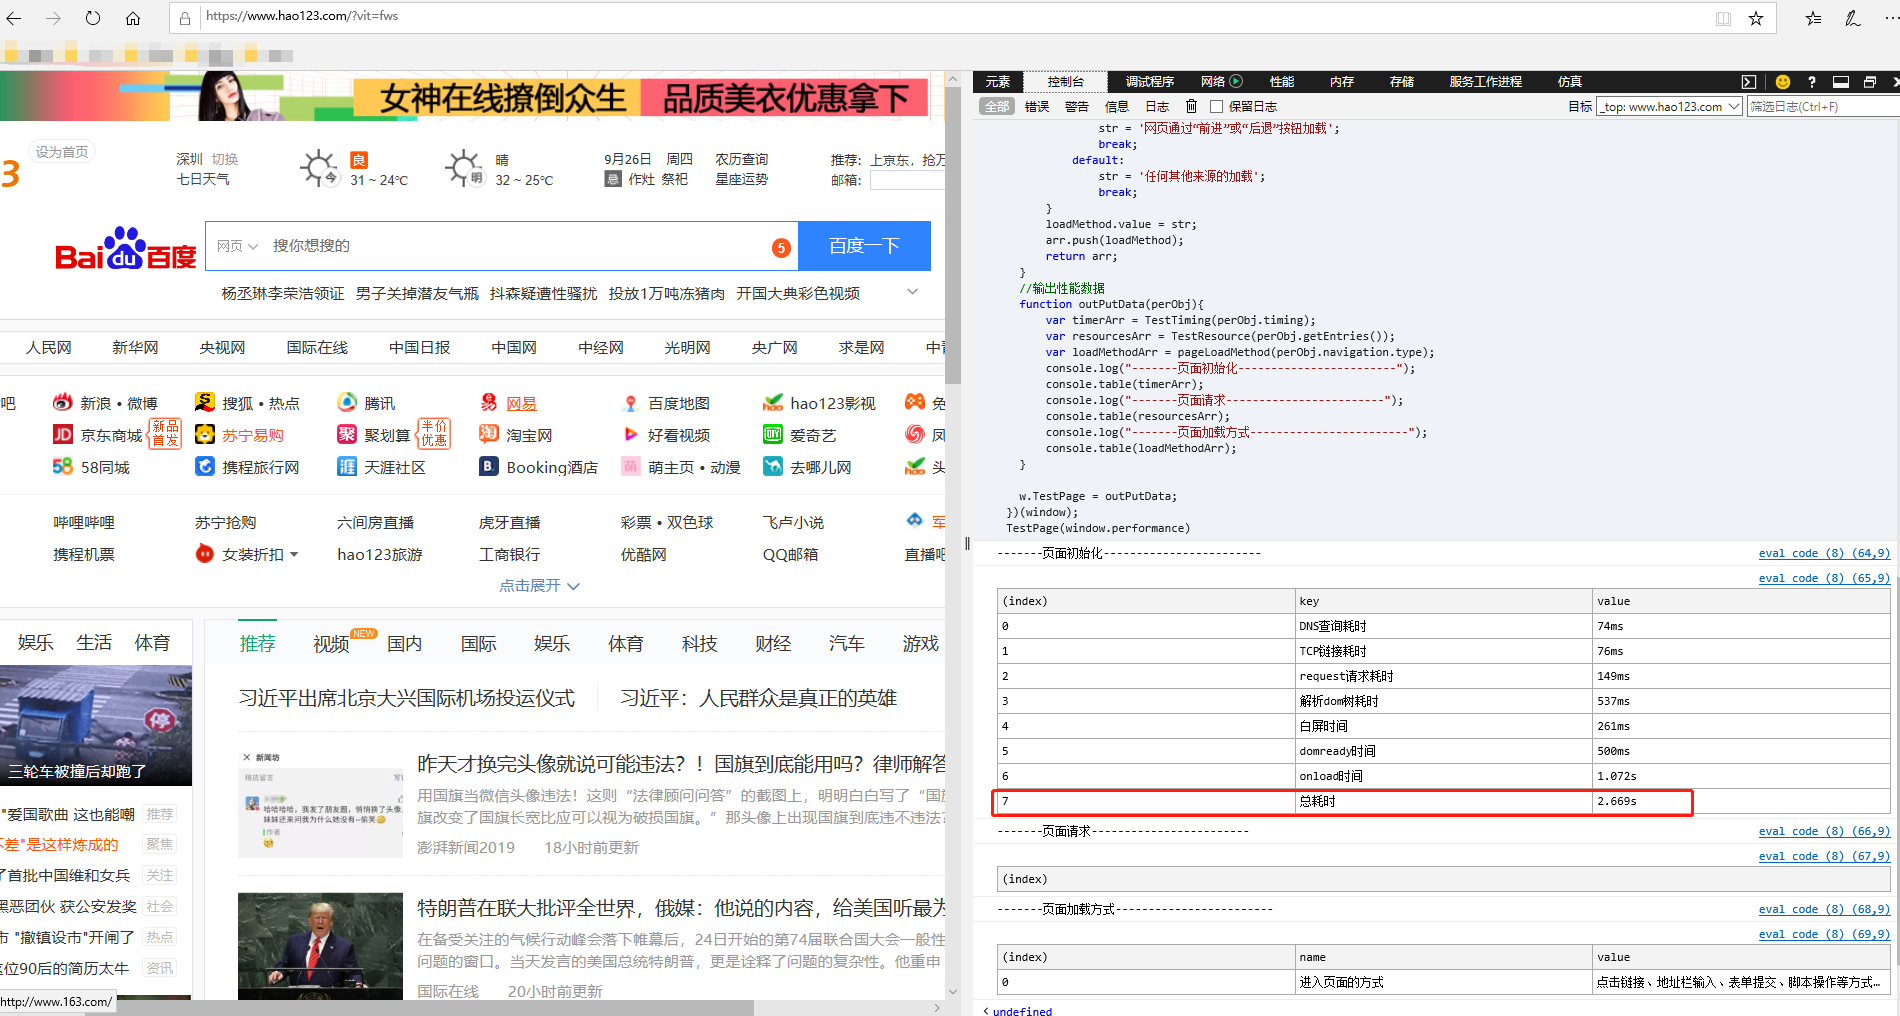Switch to 仿真 devtools tab
The height and width of the screenshot is (1016, 1900).
(1569, 82)
